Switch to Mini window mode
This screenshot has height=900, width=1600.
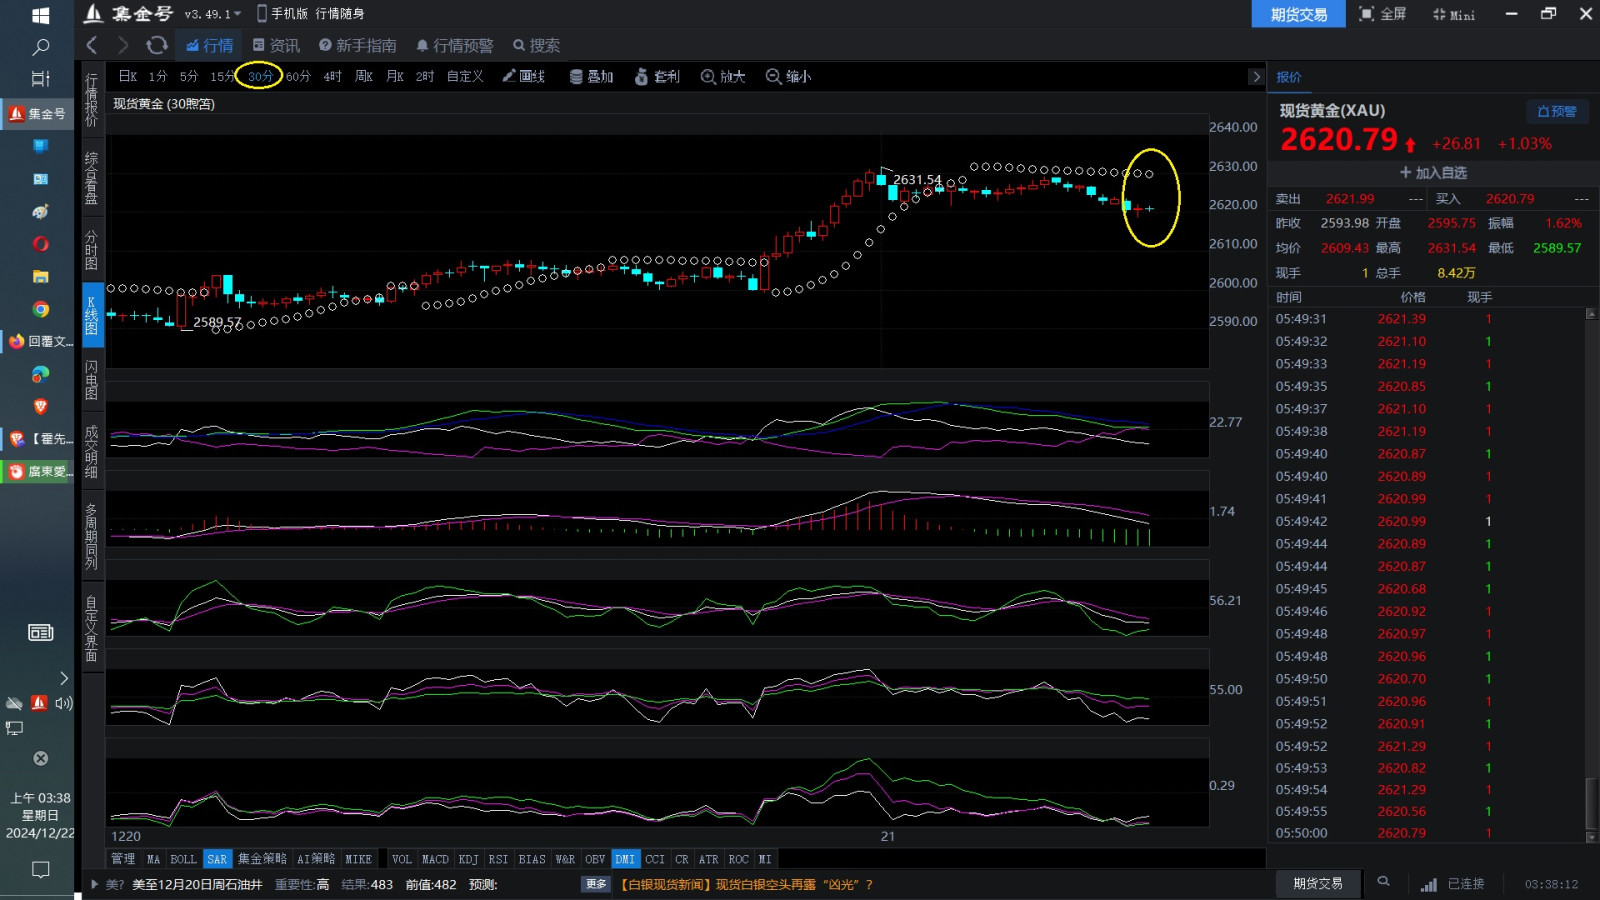1453,14
